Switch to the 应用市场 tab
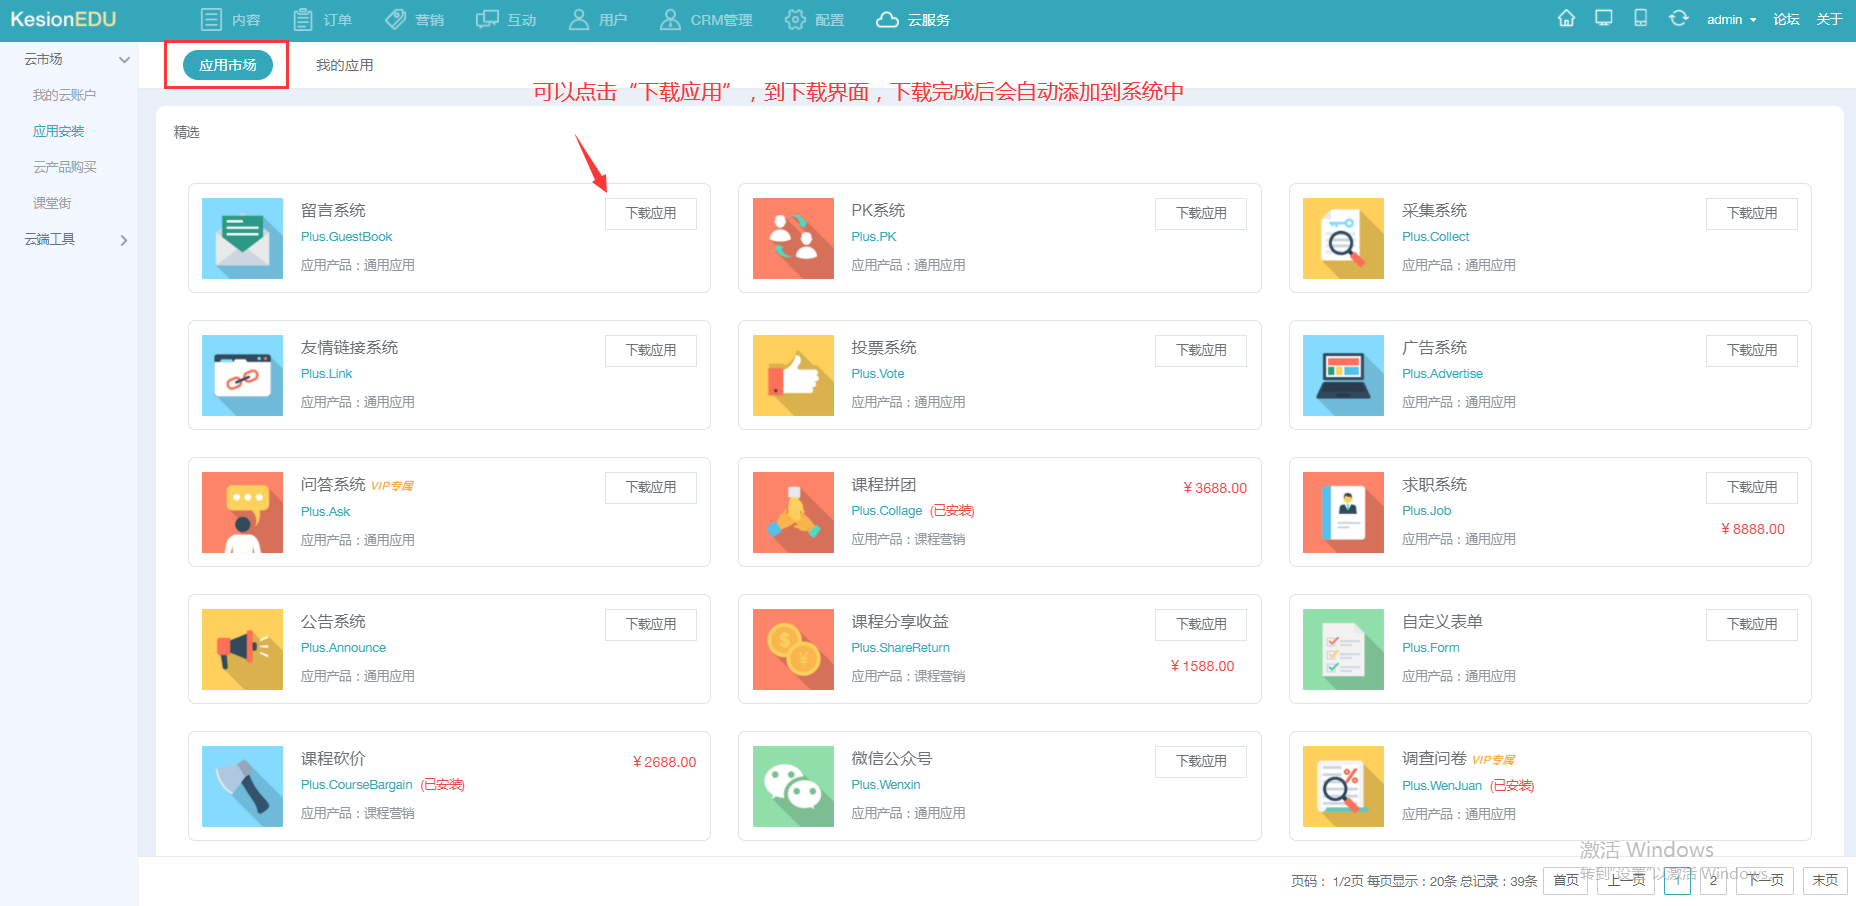 (x=228, y=65)
